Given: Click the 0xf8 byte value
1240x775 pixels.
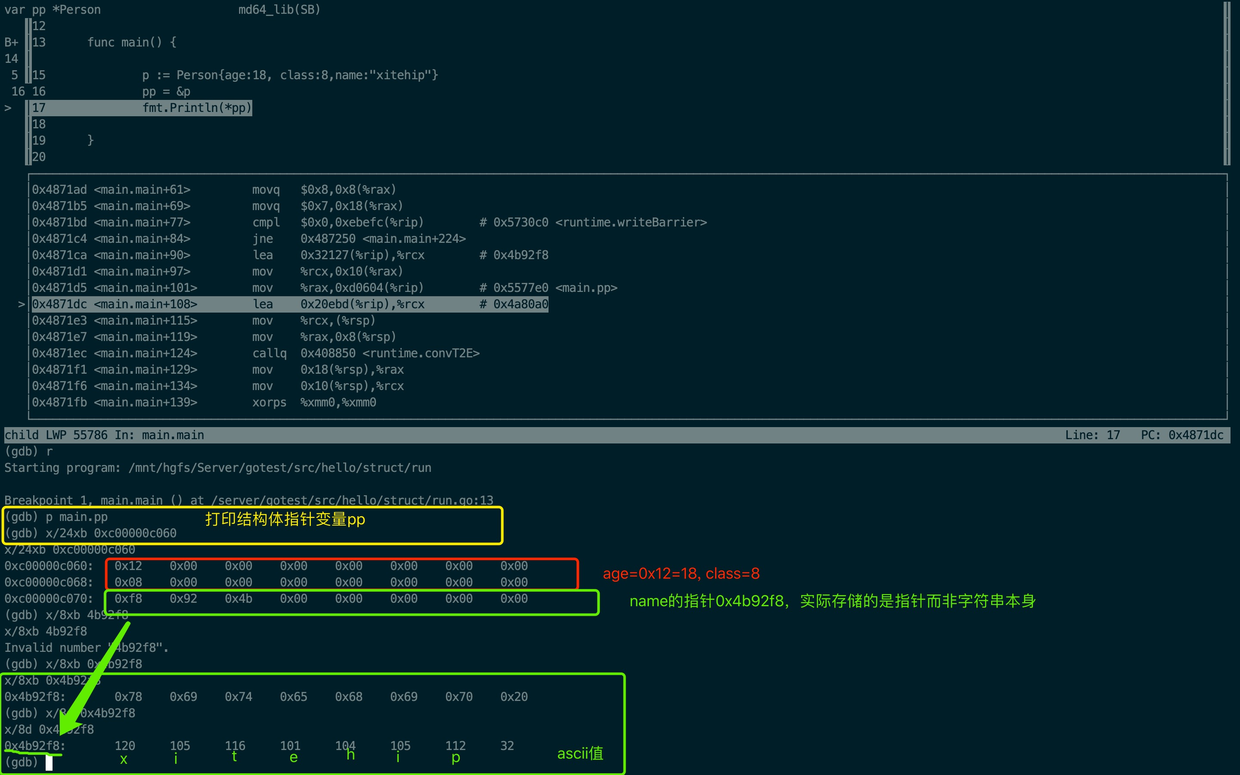Looking at the screenshot, I should 128,599.
